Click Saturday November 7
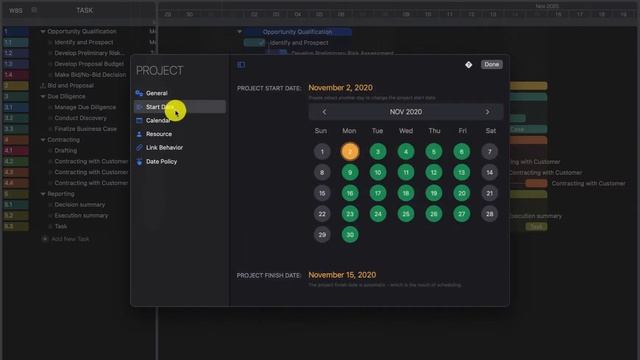The image size is (640, 360). click(x=489, y=151)
